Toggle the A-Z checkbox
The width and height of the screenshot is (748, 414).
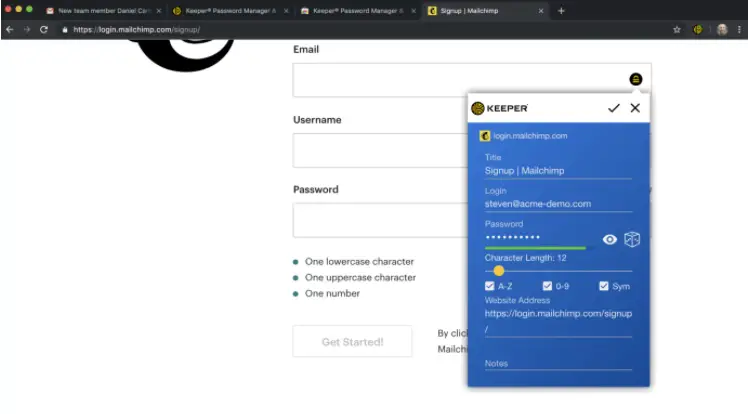click(x=489, y=286)
